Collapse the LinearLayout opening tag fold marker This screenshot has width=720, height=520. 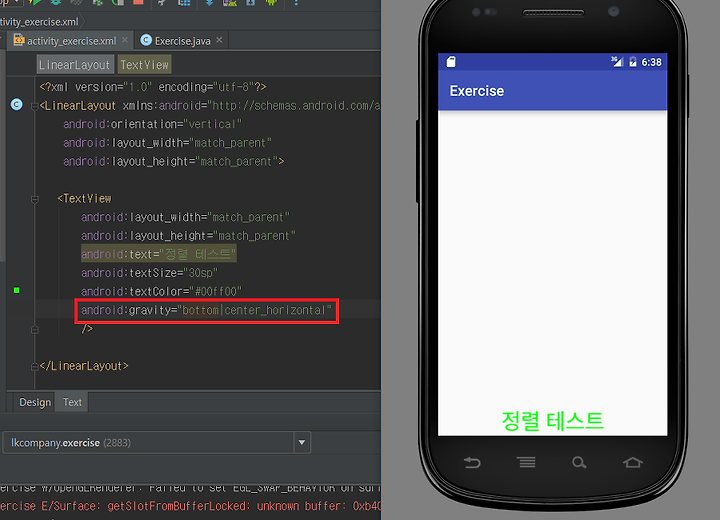coord(34,106)
